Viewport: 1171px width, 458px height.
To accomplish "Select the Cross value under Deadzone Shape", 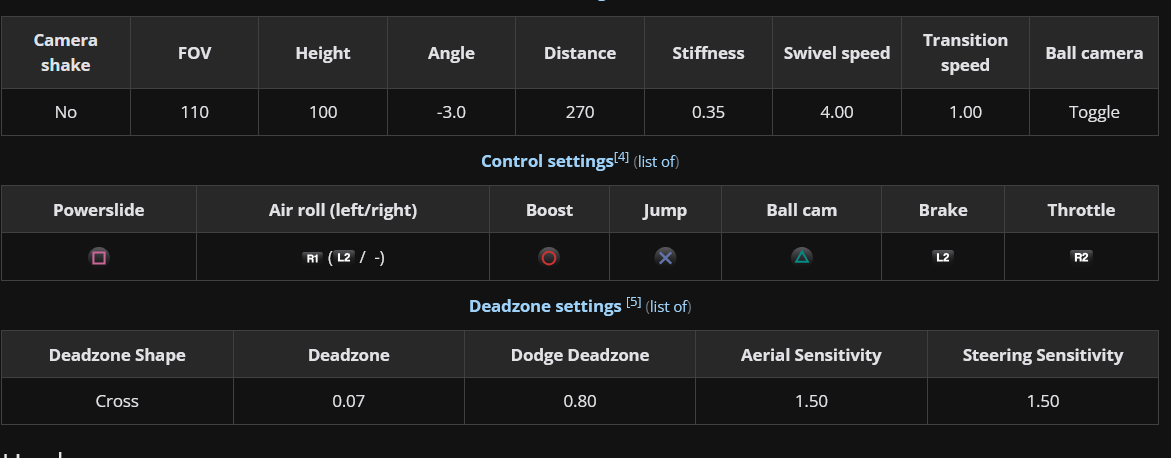I will (117, 401).
